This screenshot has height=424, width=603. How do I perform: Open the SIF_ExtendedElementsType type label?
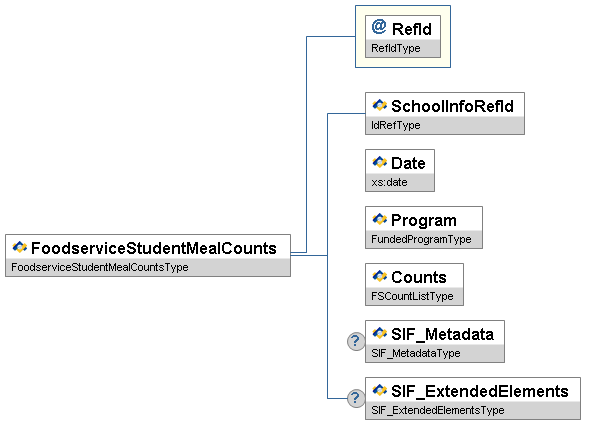437,410
